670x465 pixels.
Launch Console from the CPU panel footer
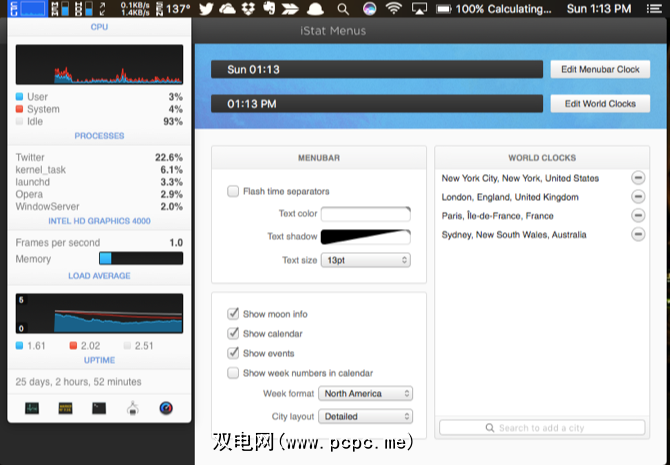click(65, 408)
